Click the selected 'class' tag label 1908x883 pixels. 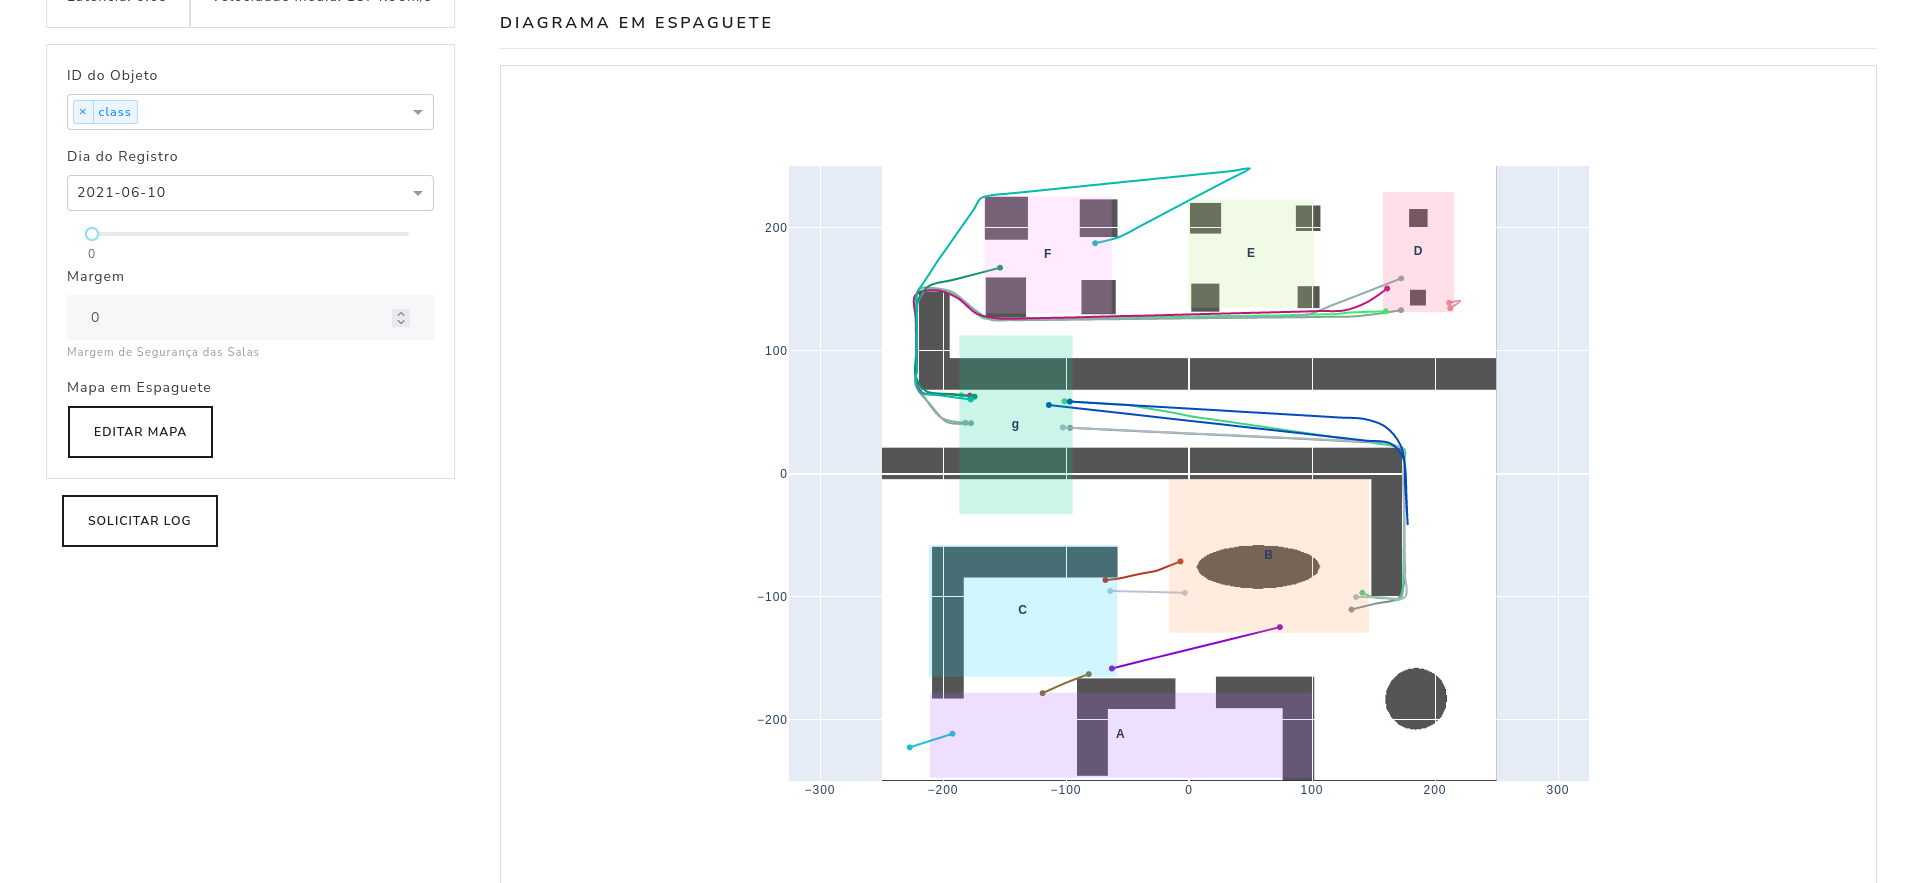115,112
